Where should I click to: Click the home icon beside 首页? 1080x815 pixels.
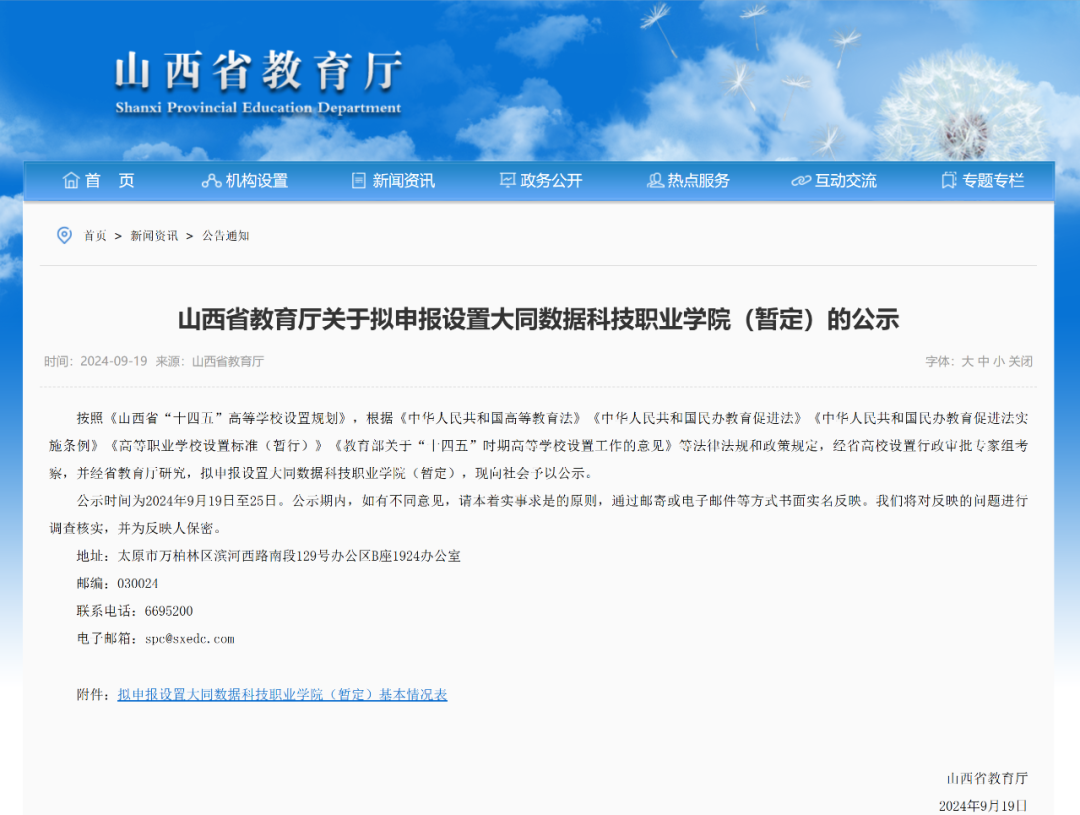tap(71, 181)
